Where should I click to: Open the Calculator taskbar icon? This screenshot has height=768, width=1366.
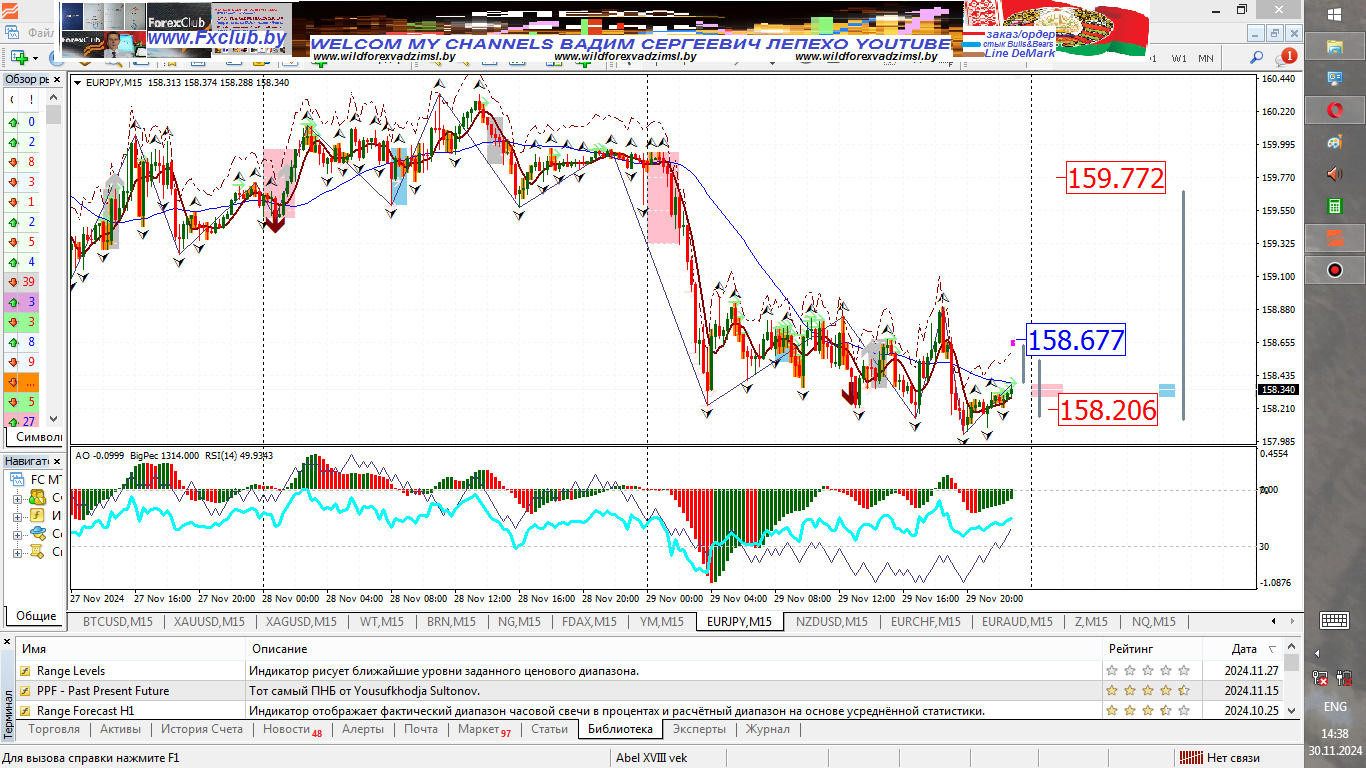[x=1334, y=206]
